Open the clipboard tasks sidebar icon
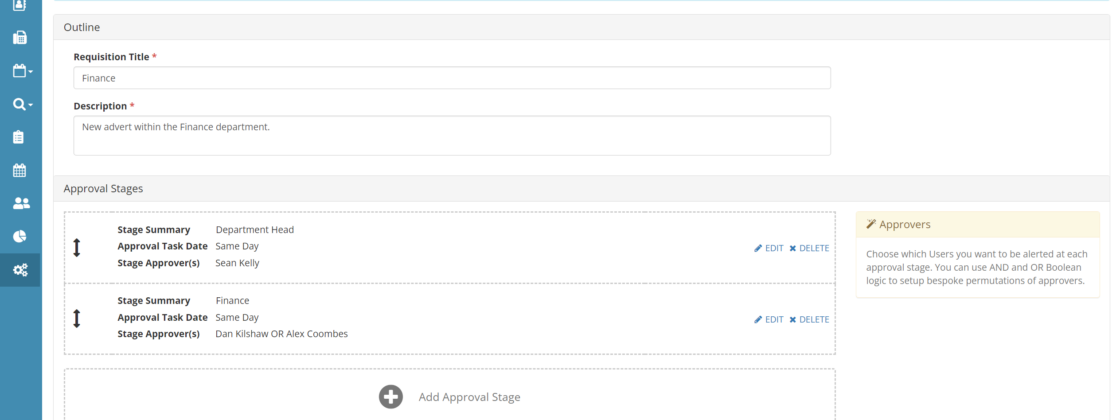 click(x=20, y=137)
